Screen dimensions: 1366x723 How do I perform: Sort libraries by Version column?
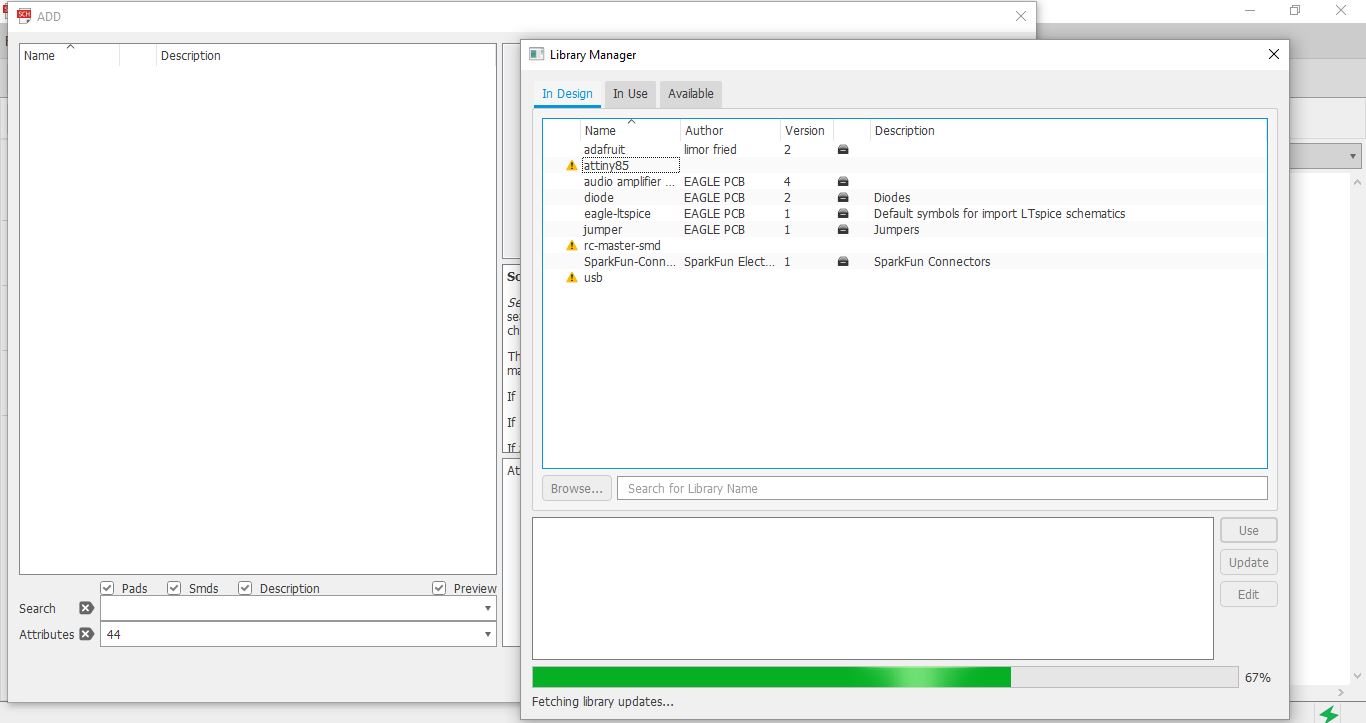(806, 131)
